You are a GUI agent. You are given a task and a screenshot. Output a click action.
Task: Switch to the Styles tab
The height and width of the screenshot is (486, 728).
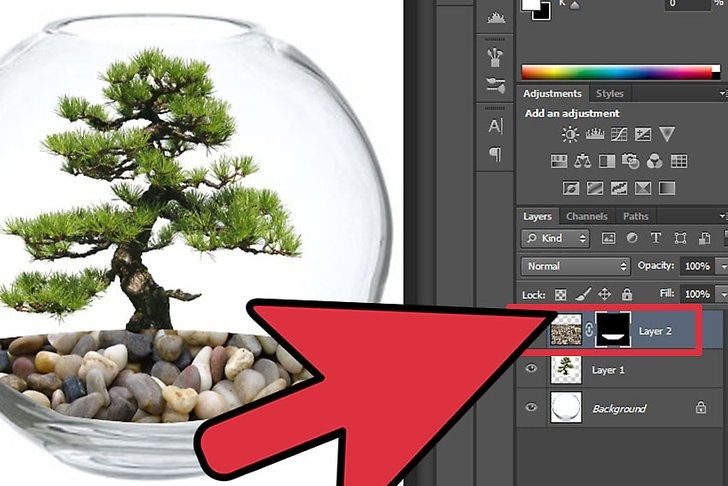coord(608,93)
